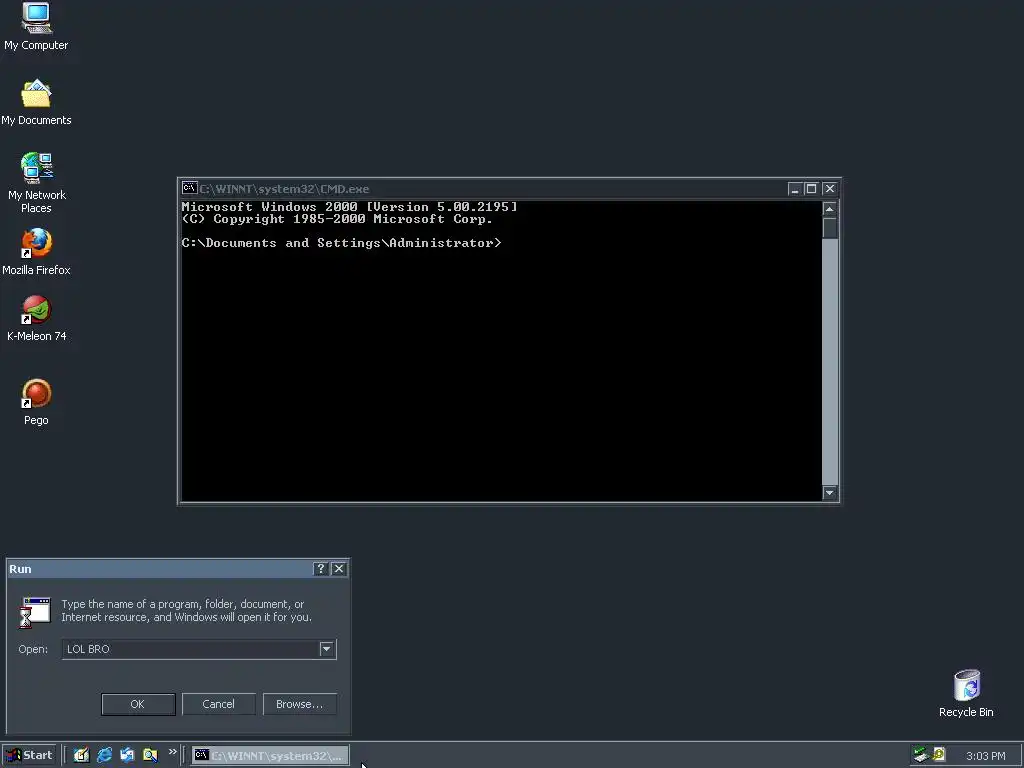Click the Open text field in Run
The height and width of the screenshot is (768, 1024).
[x=190, y=649]
